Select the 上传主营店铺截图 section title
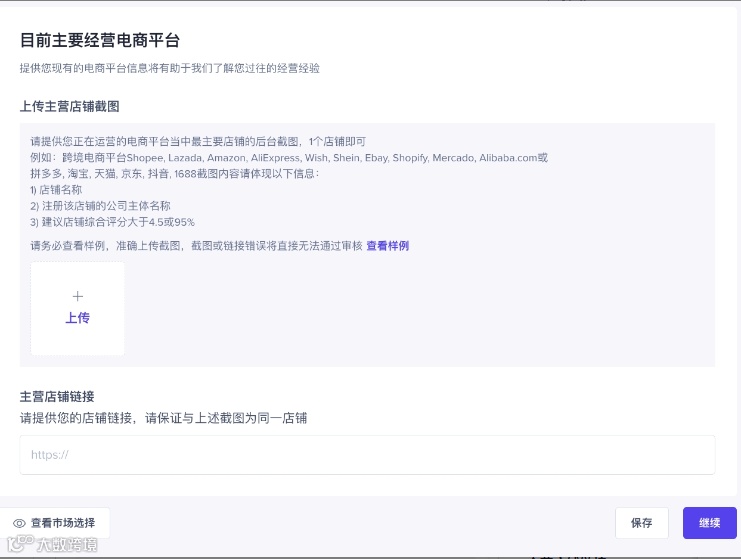This screenshot has width=741, height=559. 69,106
